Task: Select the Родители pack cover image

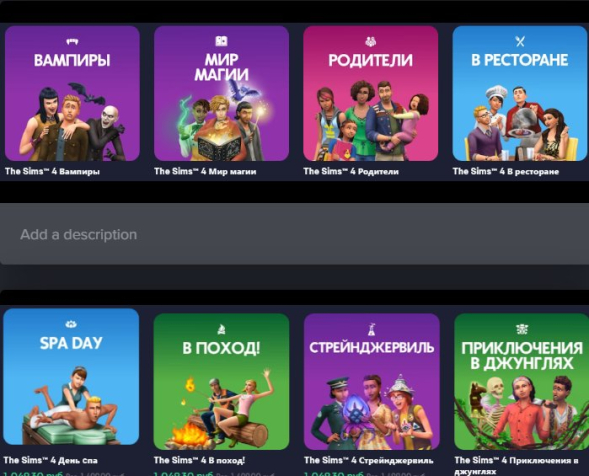Action: 370,94
